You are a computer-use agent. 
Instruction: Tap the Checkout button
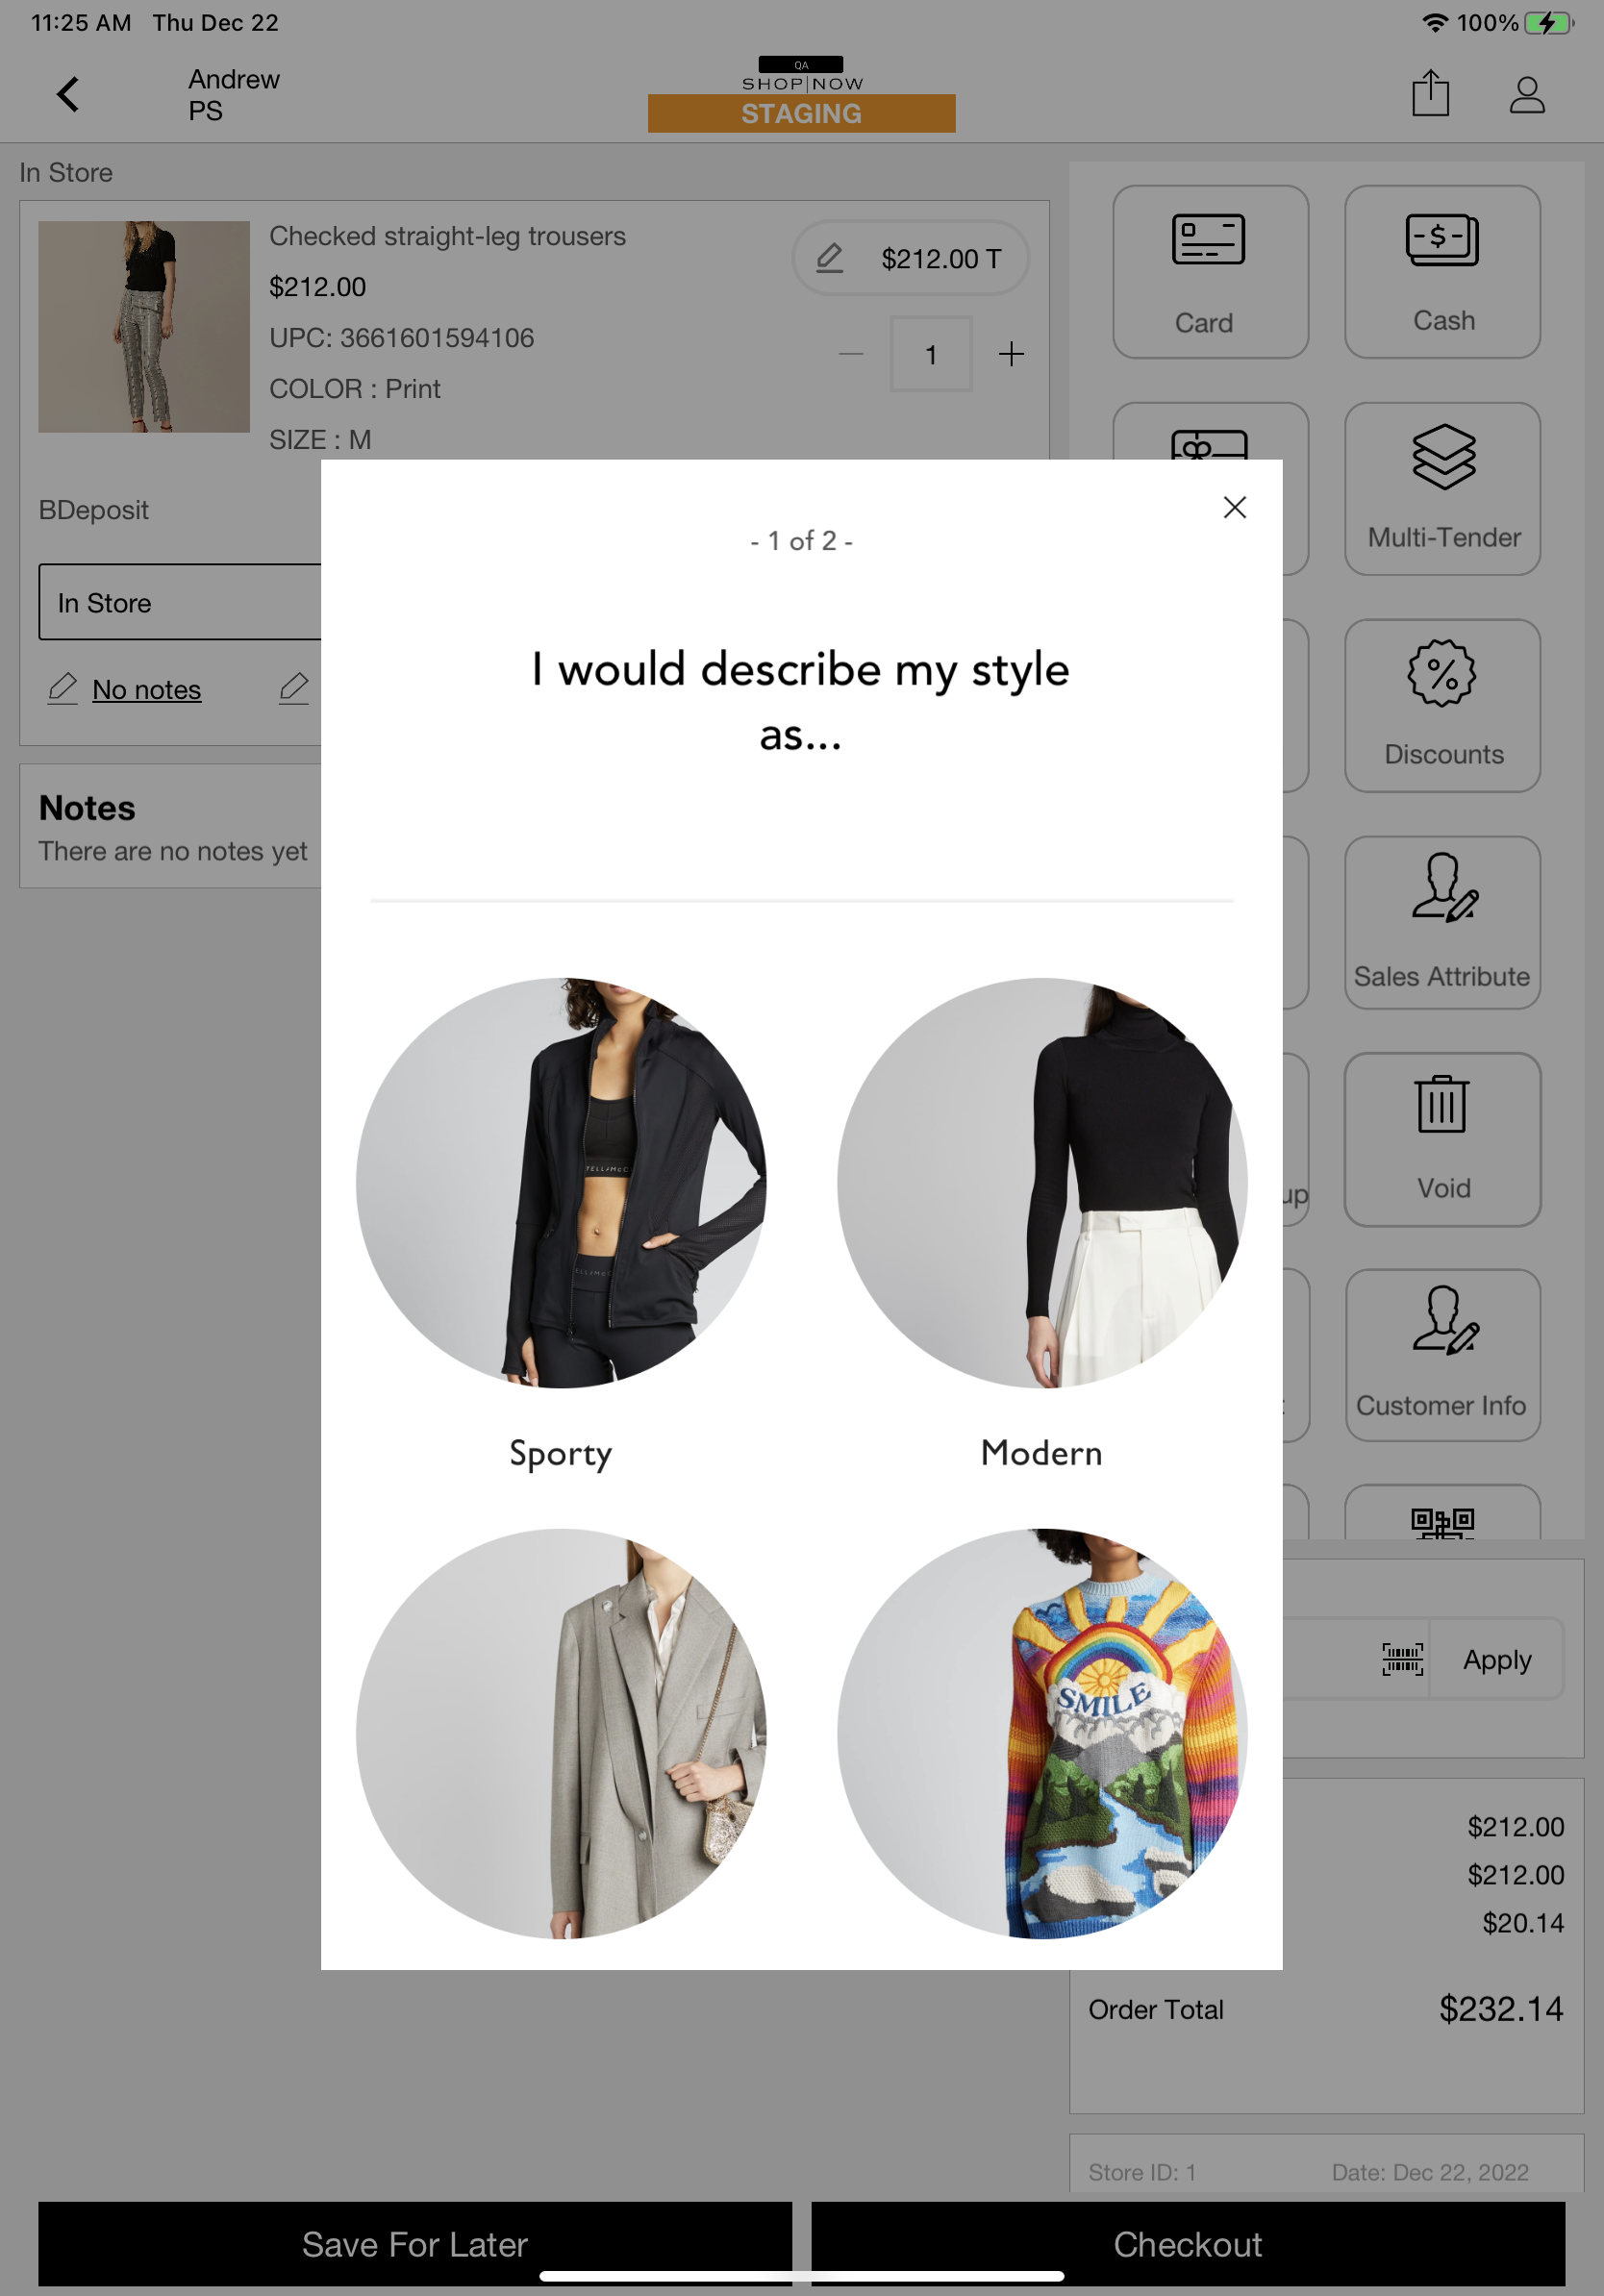(1188, 2243)
